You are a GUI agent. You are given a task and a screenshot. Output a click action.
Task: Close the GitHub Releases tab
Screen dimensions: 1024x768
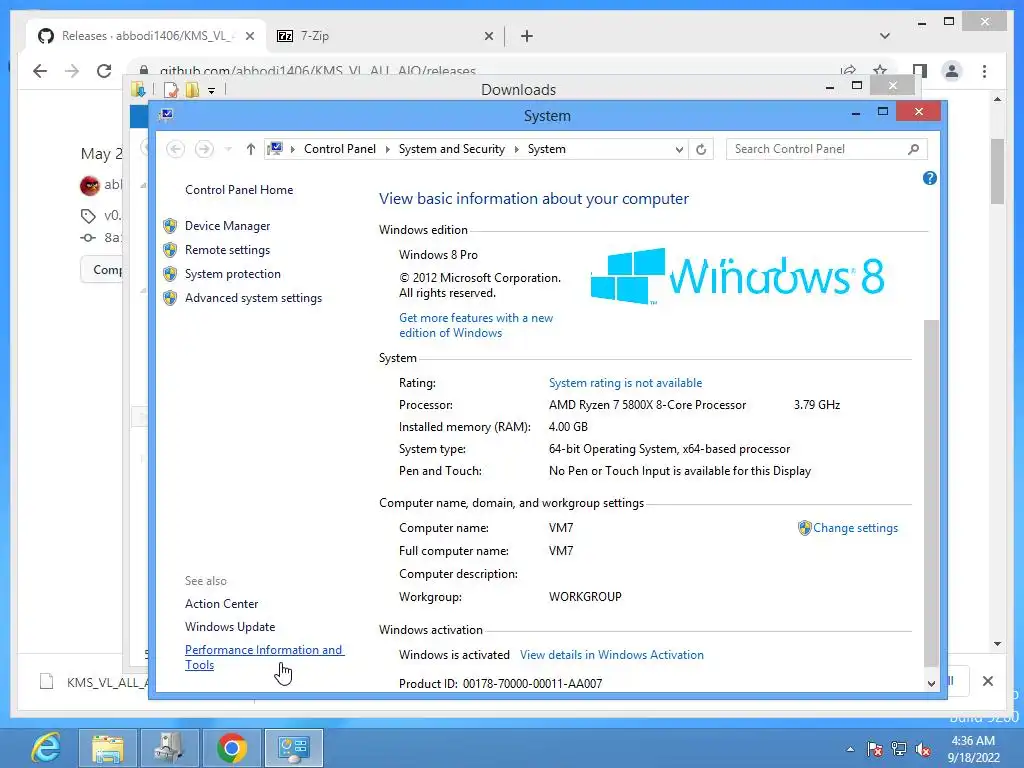(249, 37)
